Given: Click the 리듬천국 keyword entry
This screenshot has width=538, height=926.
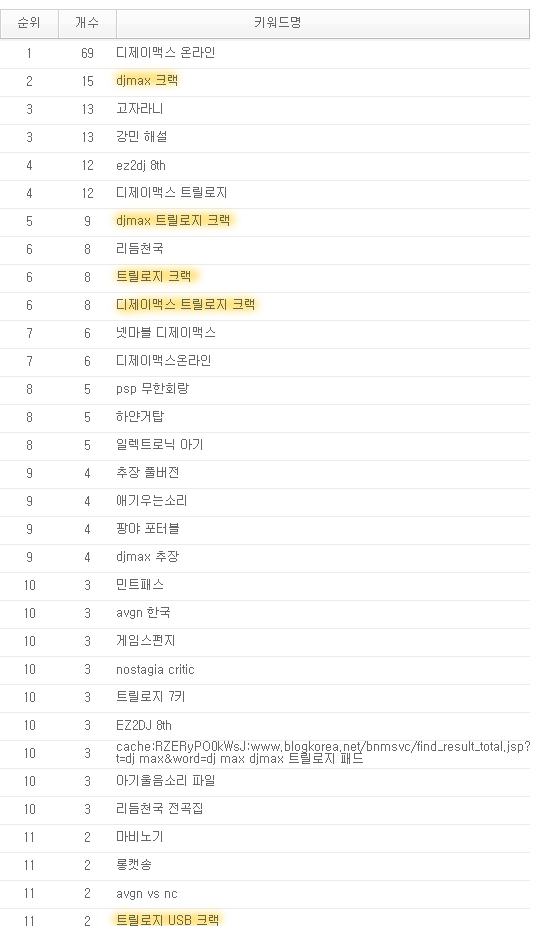Looking at the screenshot, I should (140, 249).
